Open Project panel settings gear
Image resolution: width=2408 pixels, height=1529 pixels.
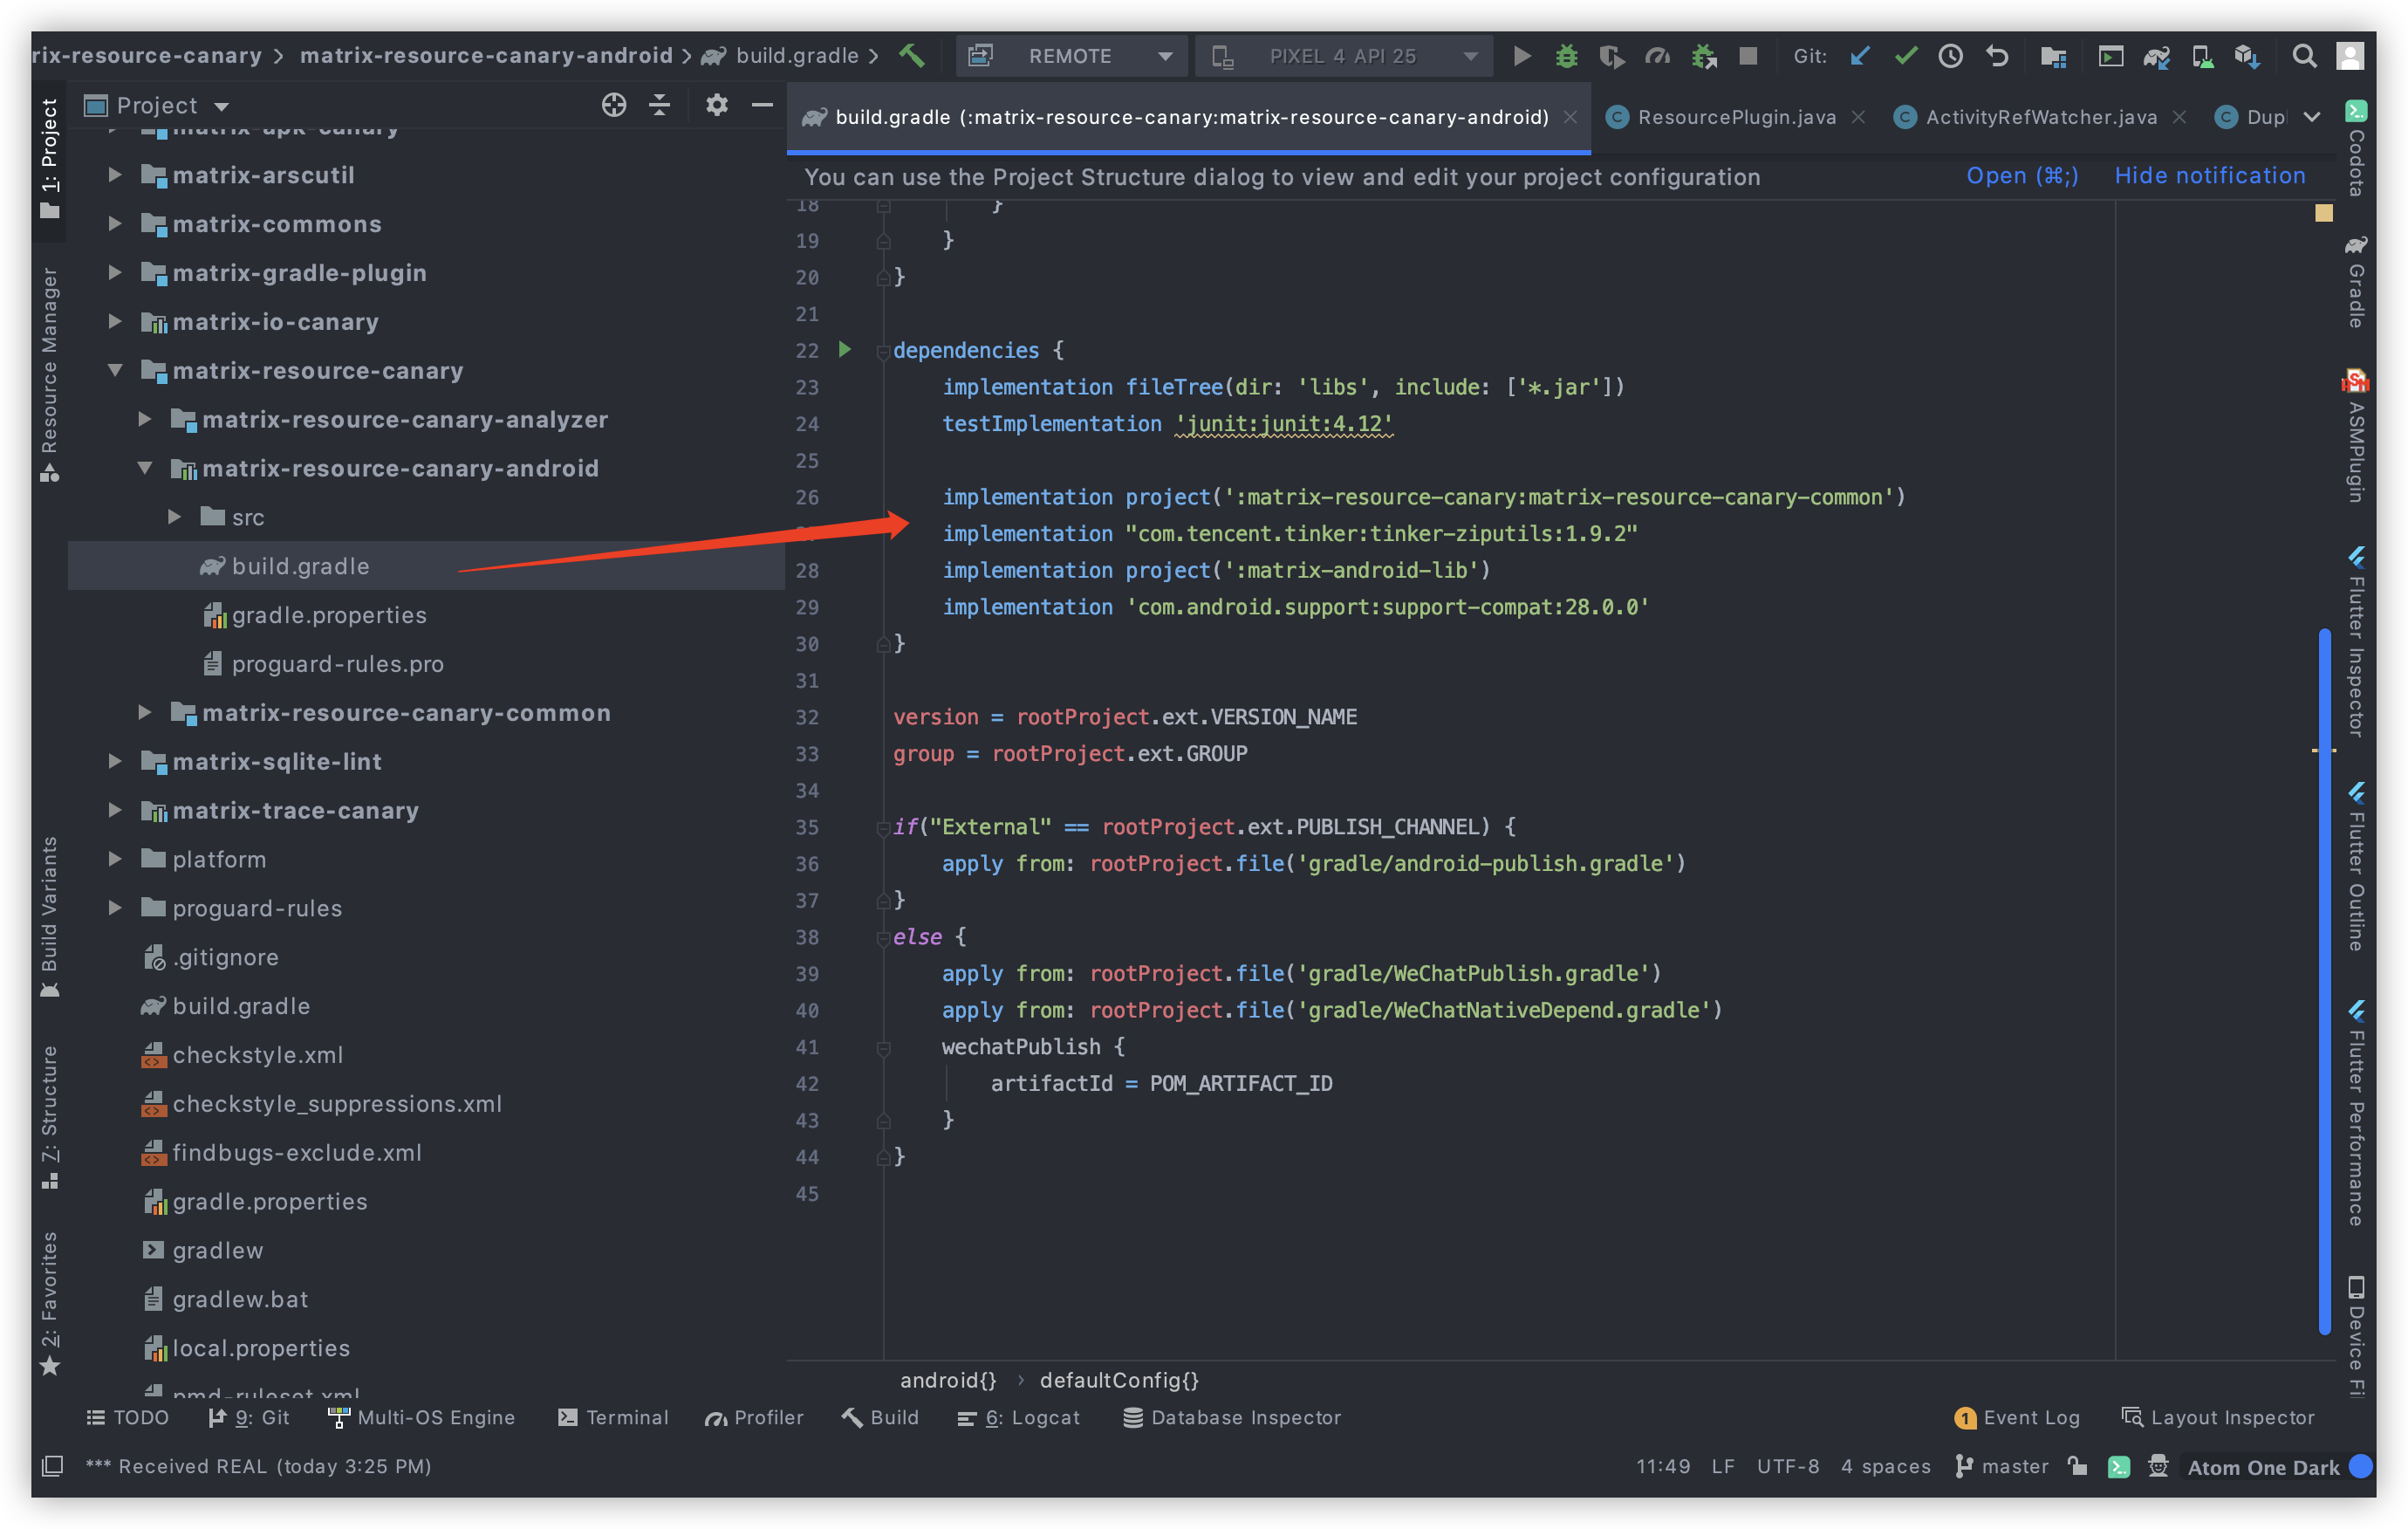(717, 105)
